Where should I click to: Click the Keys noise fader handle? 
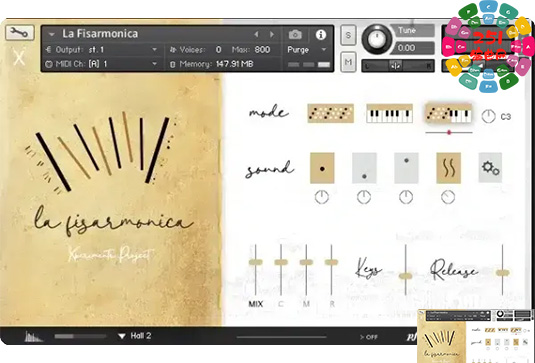coord(405,276)
